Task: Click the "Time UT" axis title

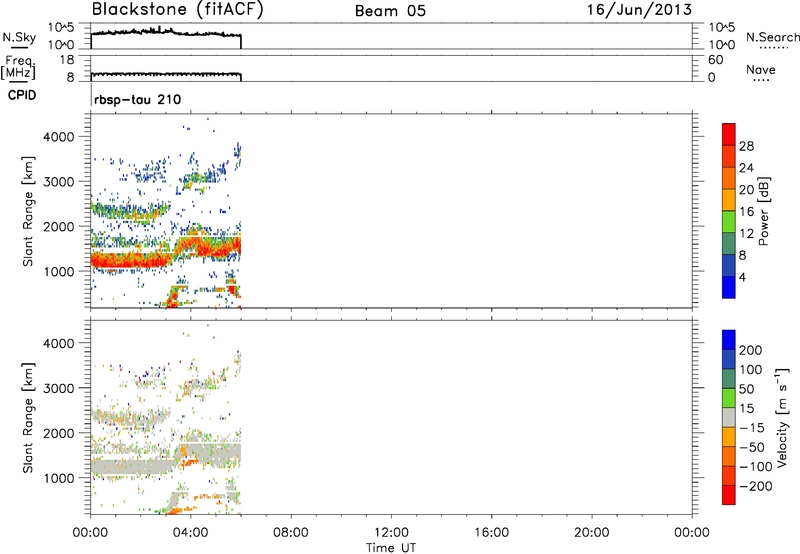Action: (x=391, y=547)
